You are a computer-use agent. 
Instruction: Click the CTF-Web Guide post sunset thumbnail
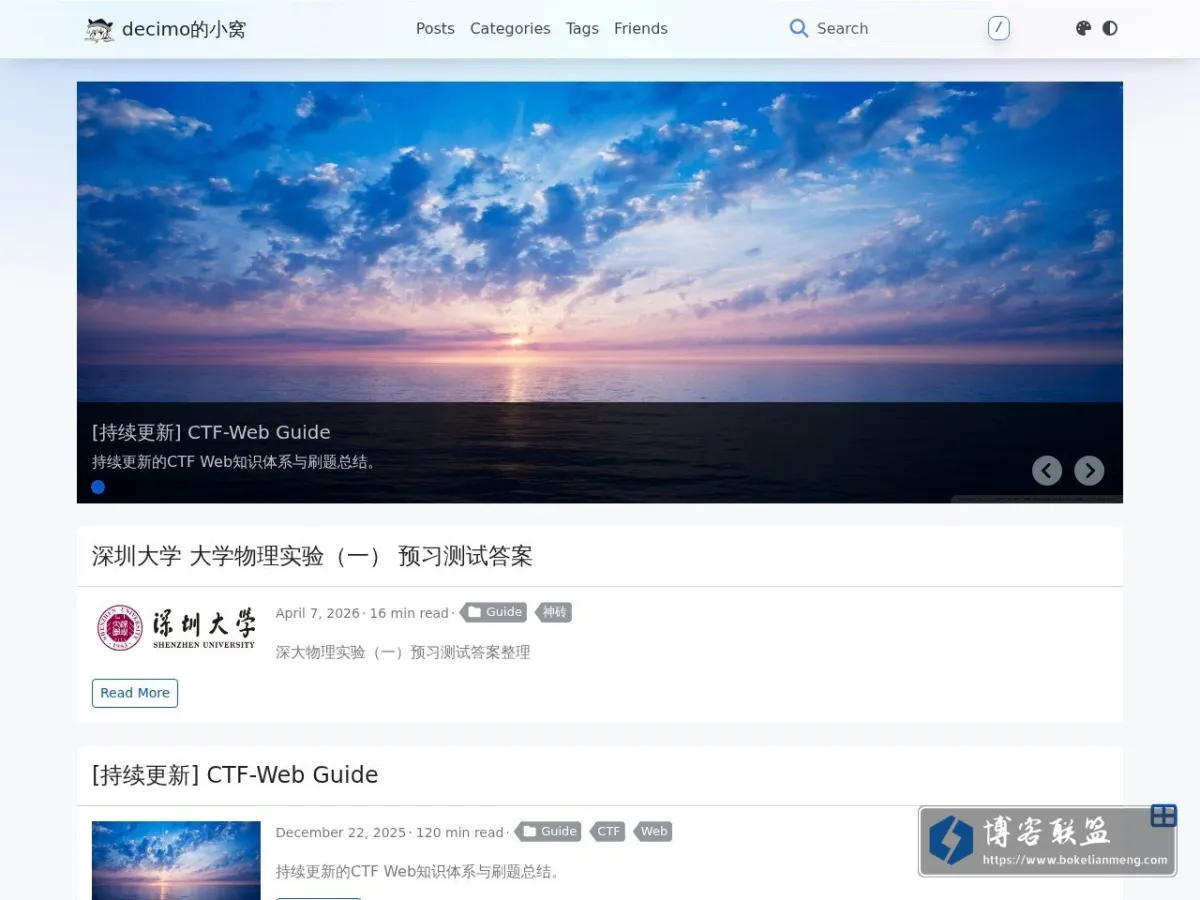click(176, 860)
